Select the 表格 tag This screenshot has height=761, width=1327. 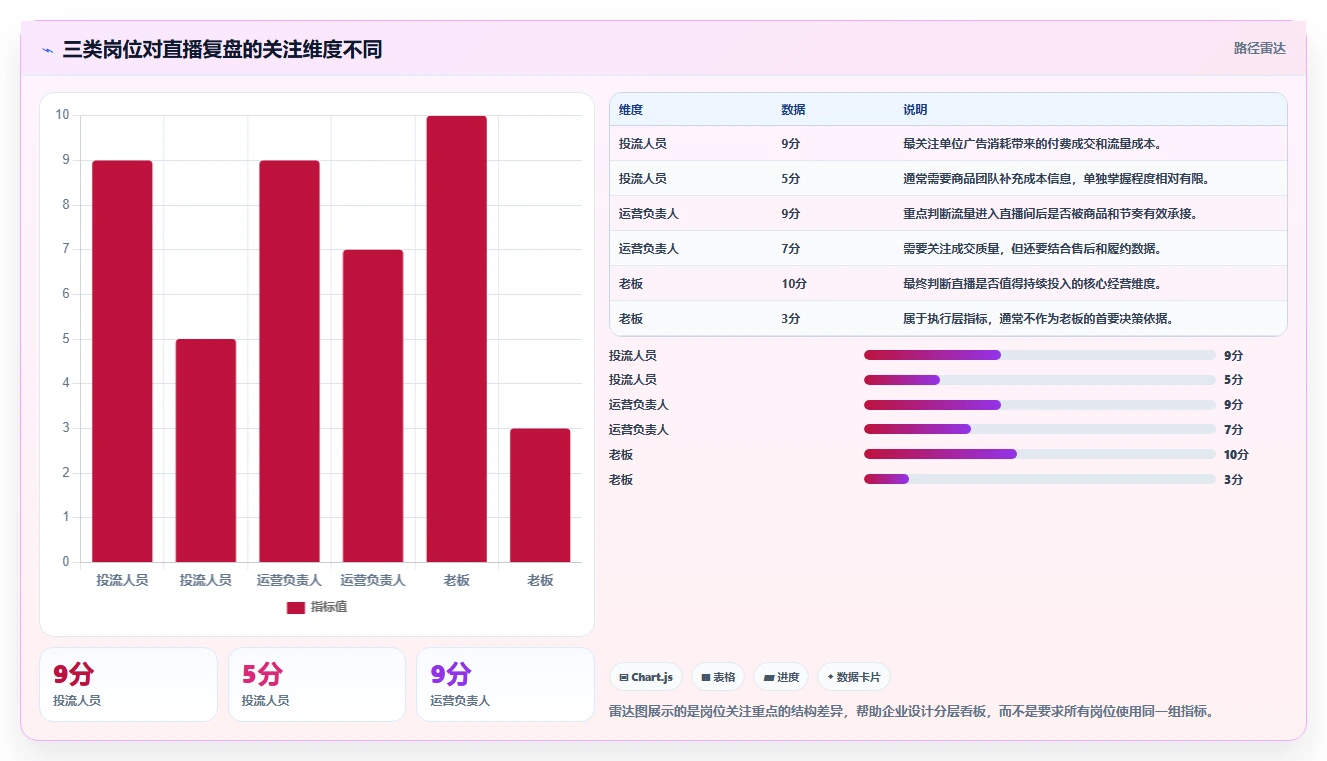tap(719, 677)
